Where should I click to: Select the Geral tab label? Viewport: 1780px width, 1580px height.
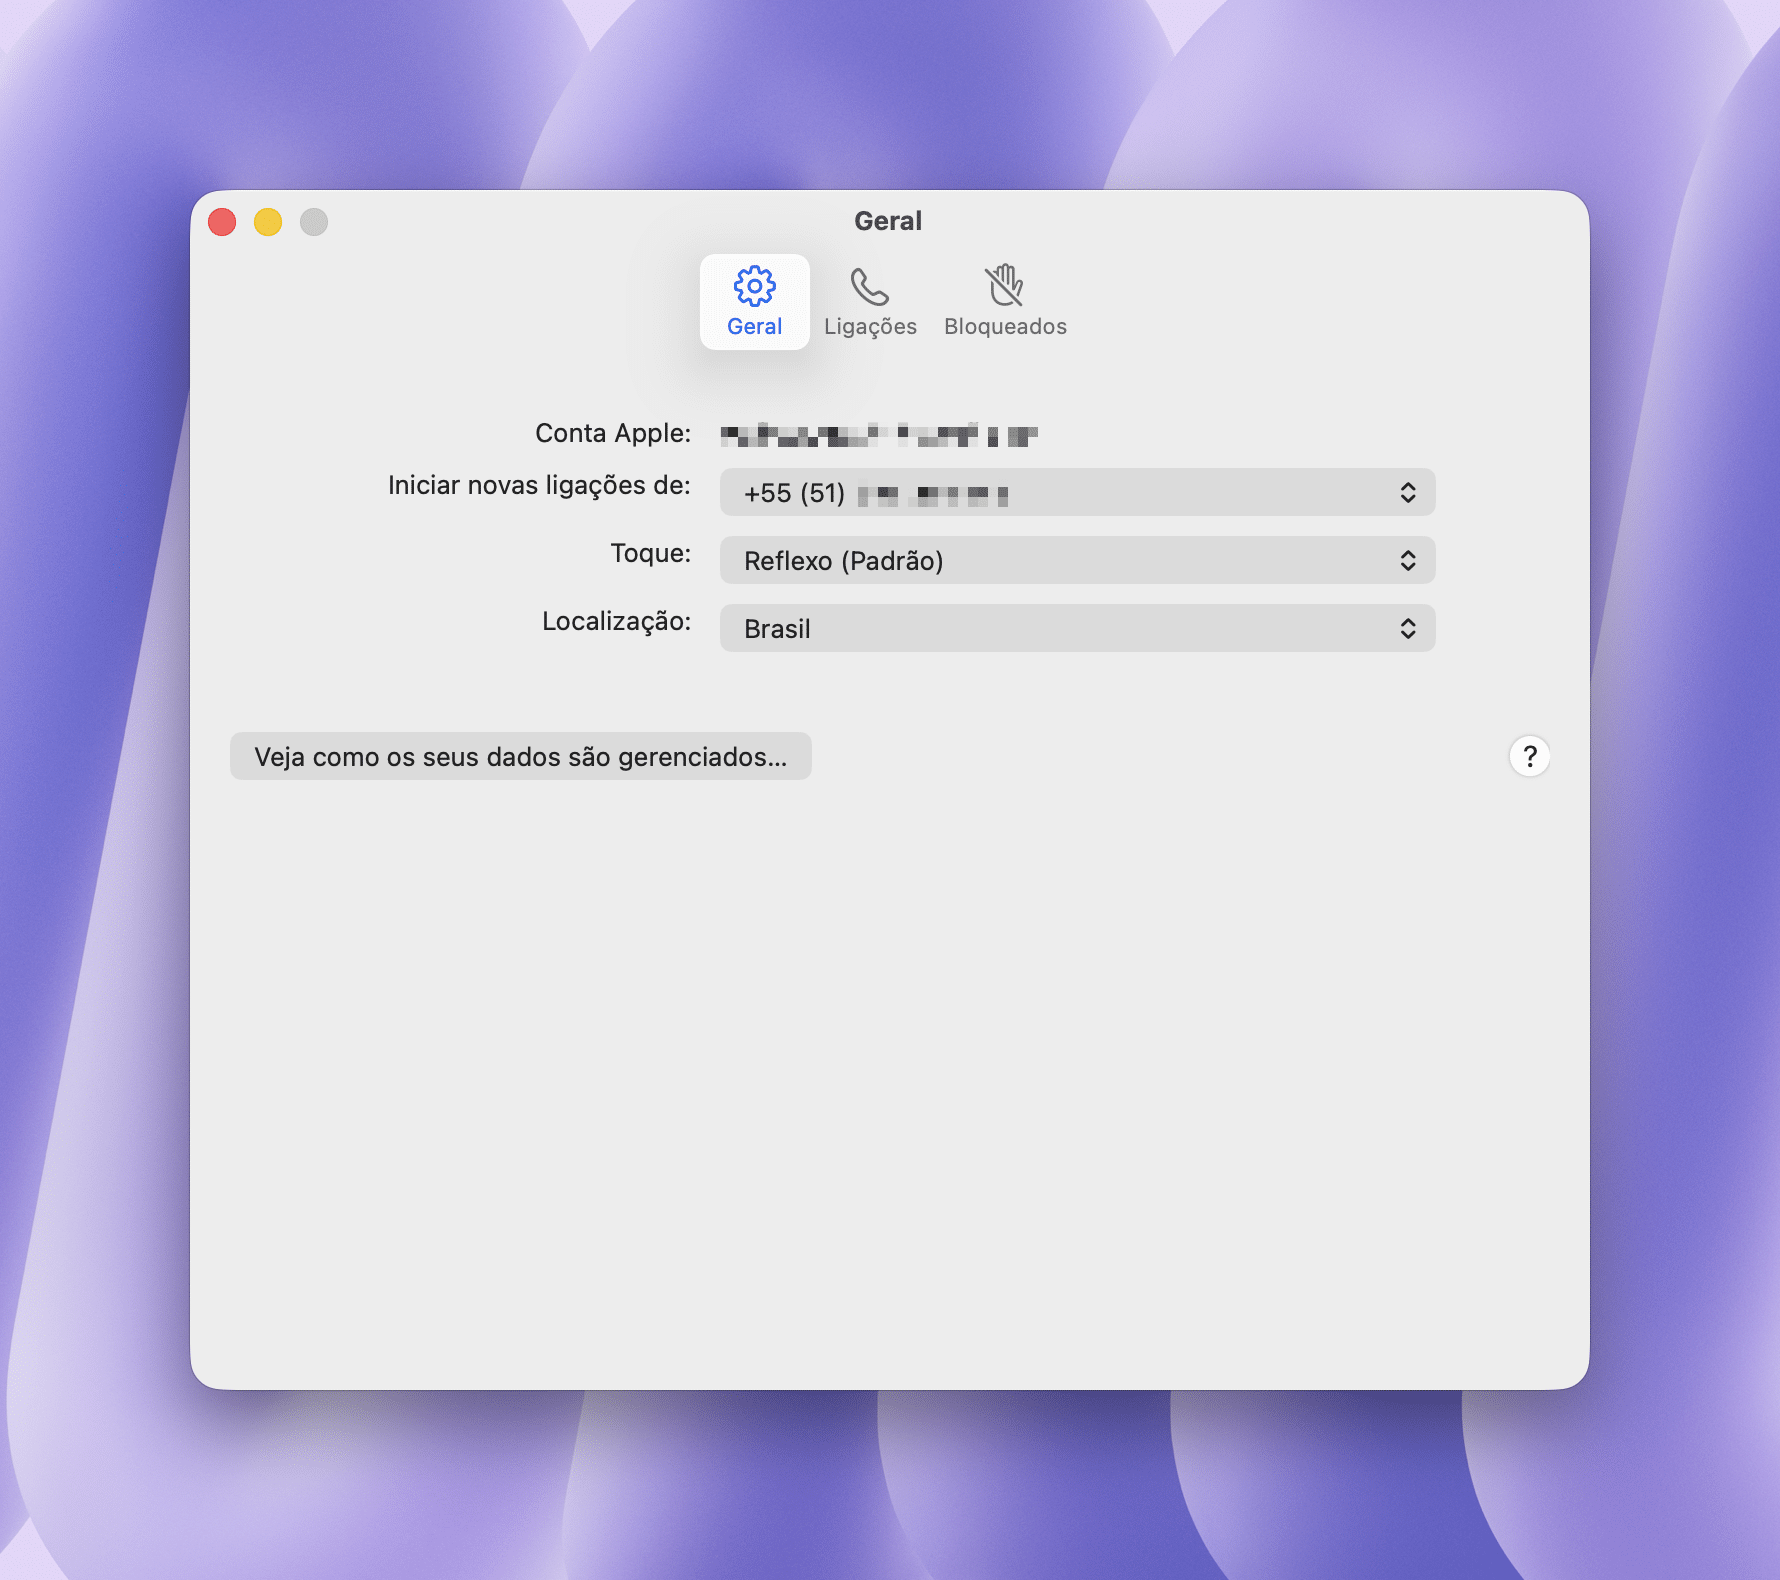754,327
